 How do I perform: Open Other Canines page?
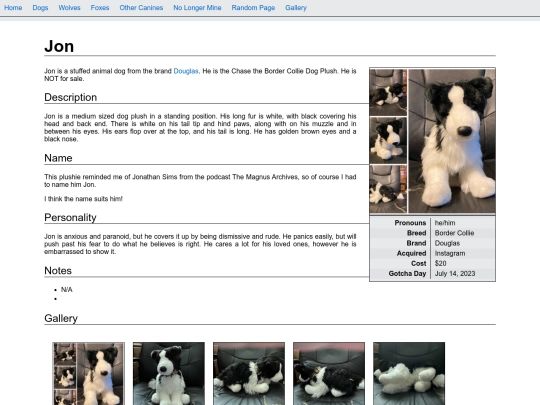(x=141, y=8)
